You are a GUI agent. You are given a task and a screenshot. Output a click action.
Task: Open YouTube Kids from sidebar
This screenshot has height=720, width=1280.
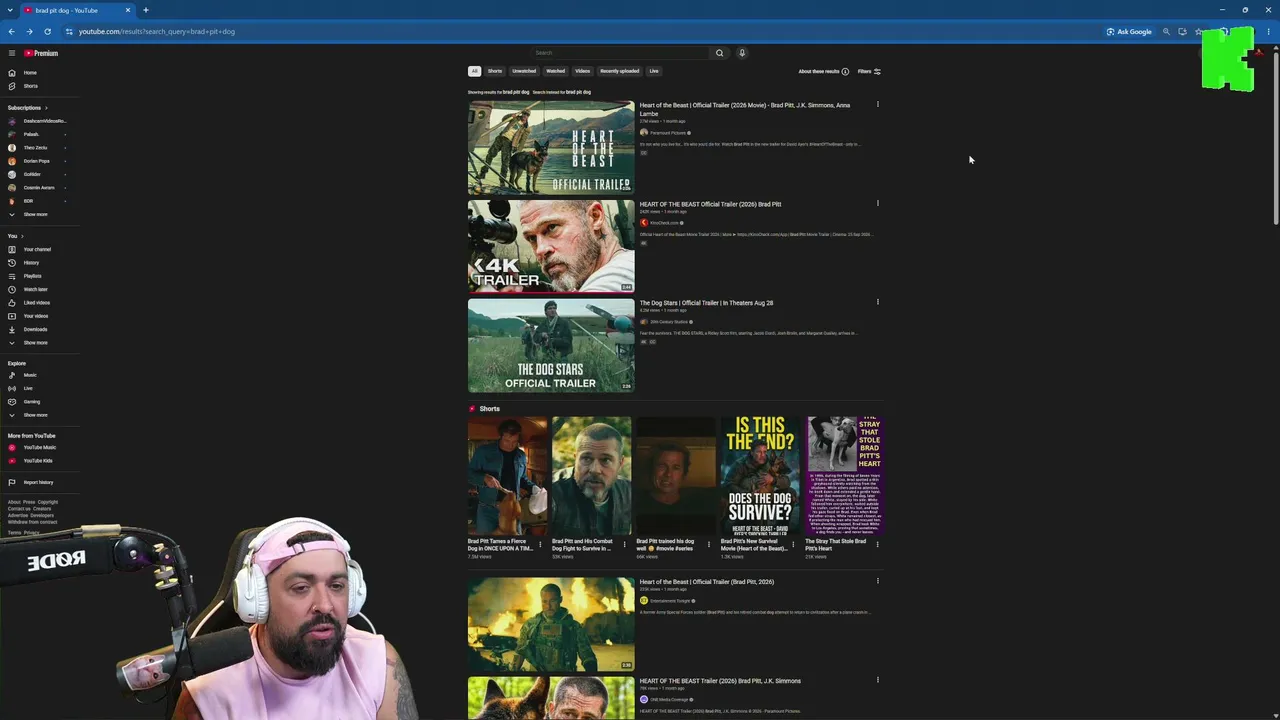[38, 461]
